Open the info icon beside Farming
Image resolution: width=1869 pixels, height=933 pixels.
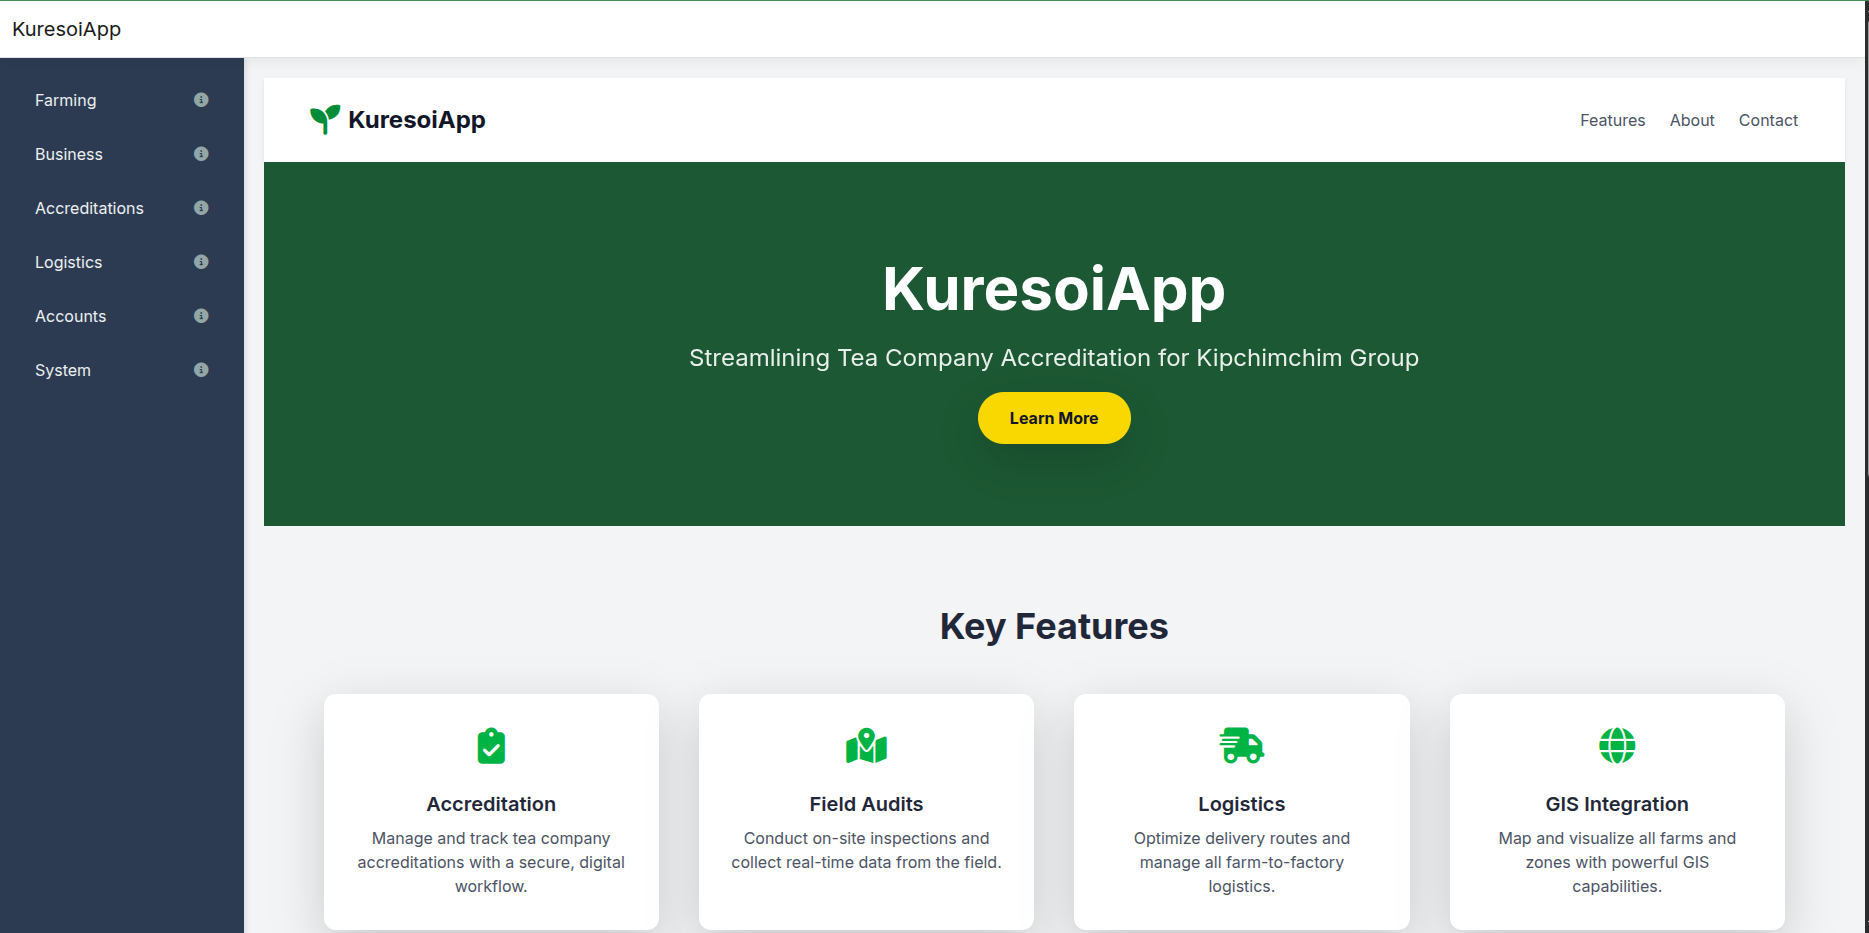(201, 100)
